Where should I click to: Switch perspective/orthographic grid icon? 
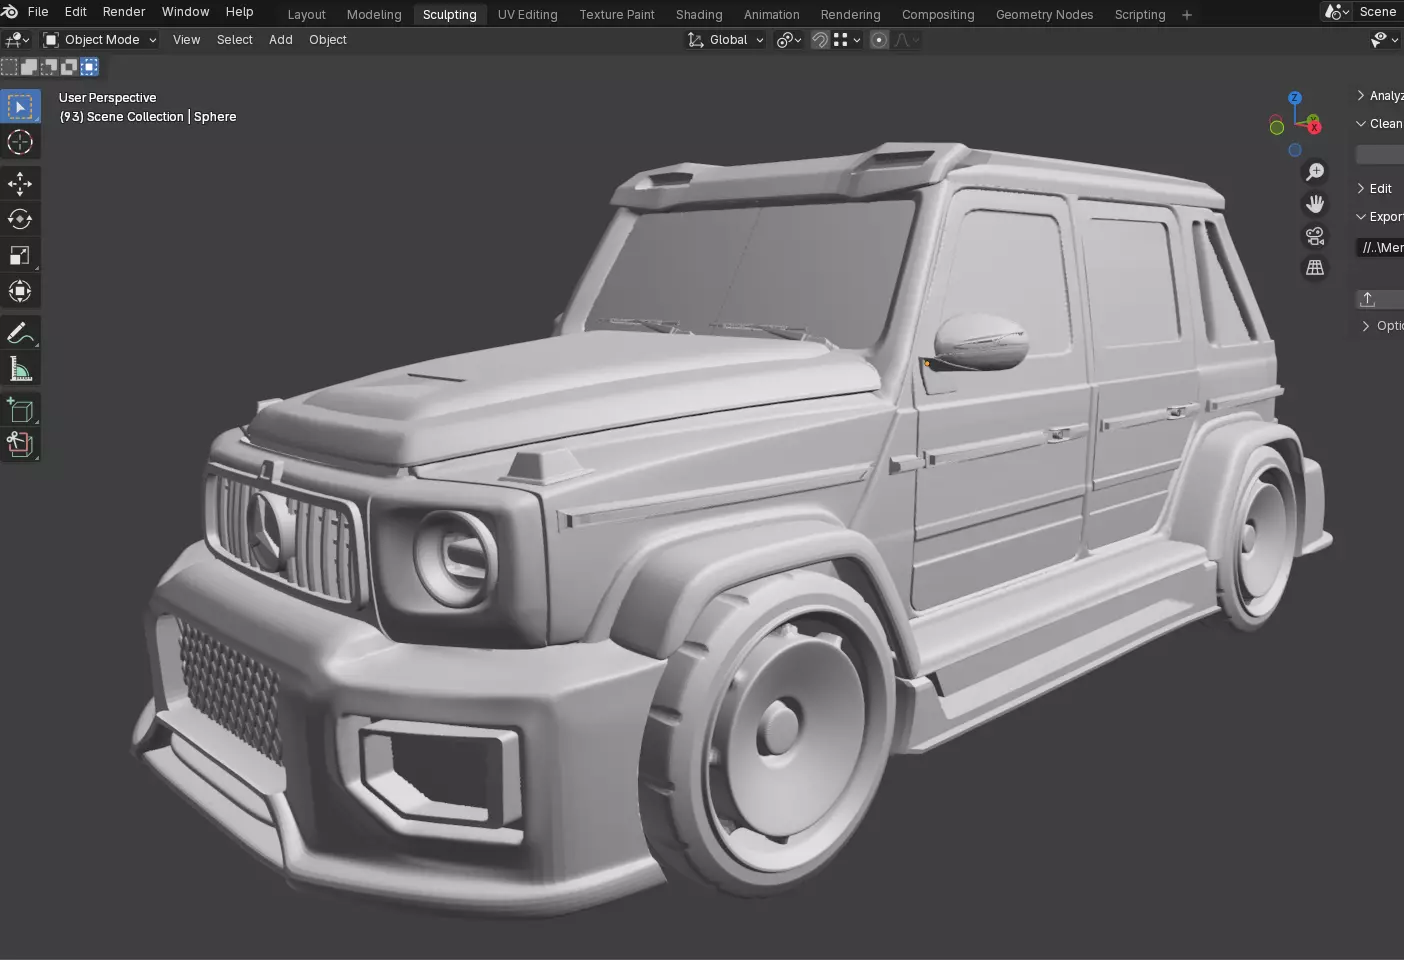(x=1315, y=268)
